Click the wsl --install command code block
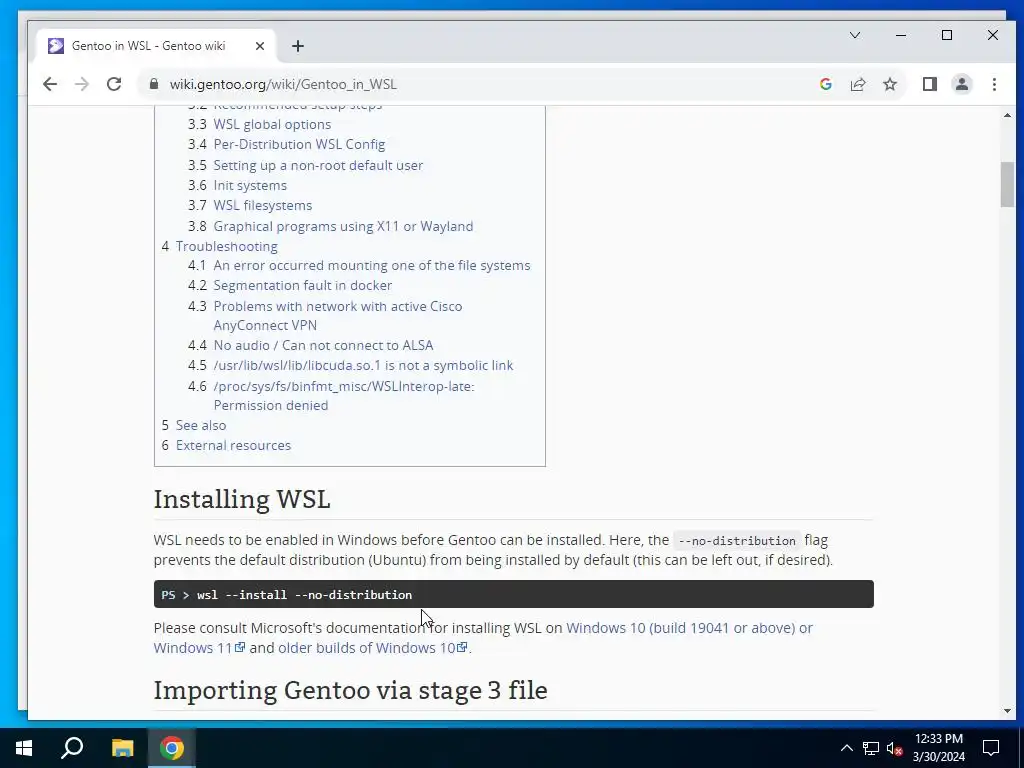This screenshot has height=768, width=1024. click(513, 594)
